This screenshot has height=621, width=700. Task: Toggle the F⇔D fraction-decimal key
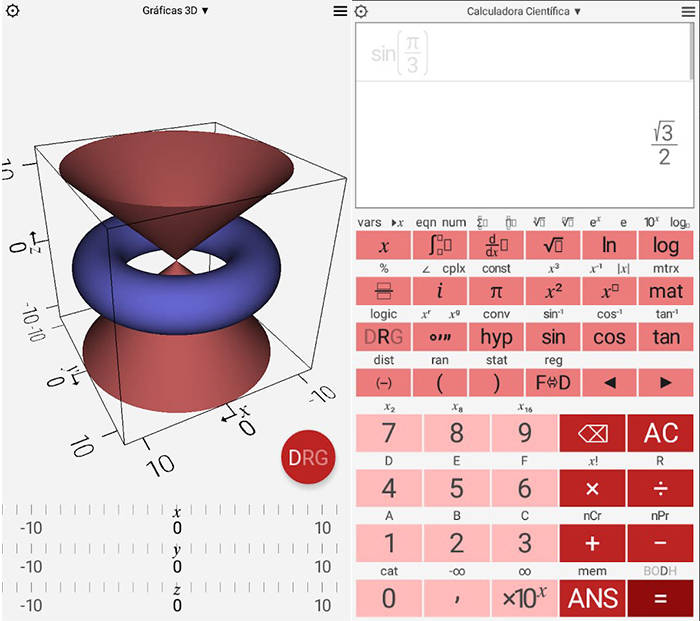coord(552,383)
